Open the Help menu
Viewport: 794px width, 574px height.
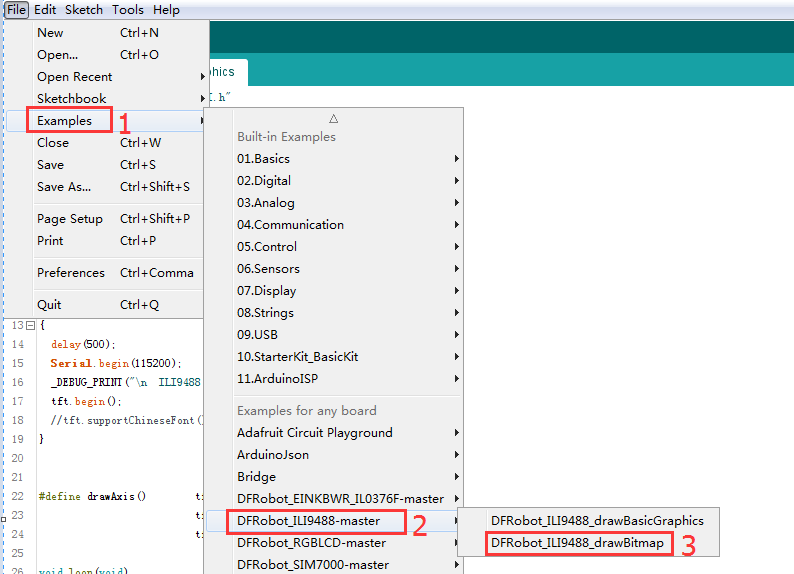point(166,10)
